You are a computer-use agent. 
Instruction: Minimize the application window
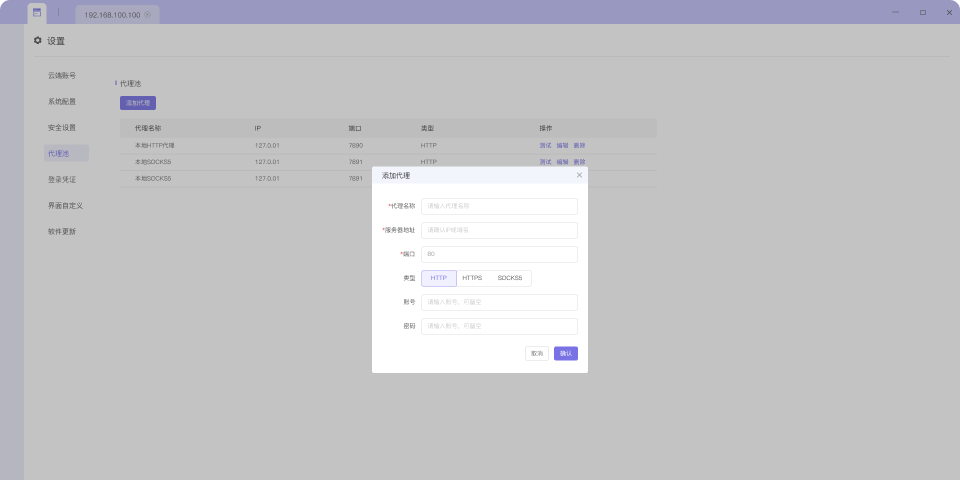[896, 12]
